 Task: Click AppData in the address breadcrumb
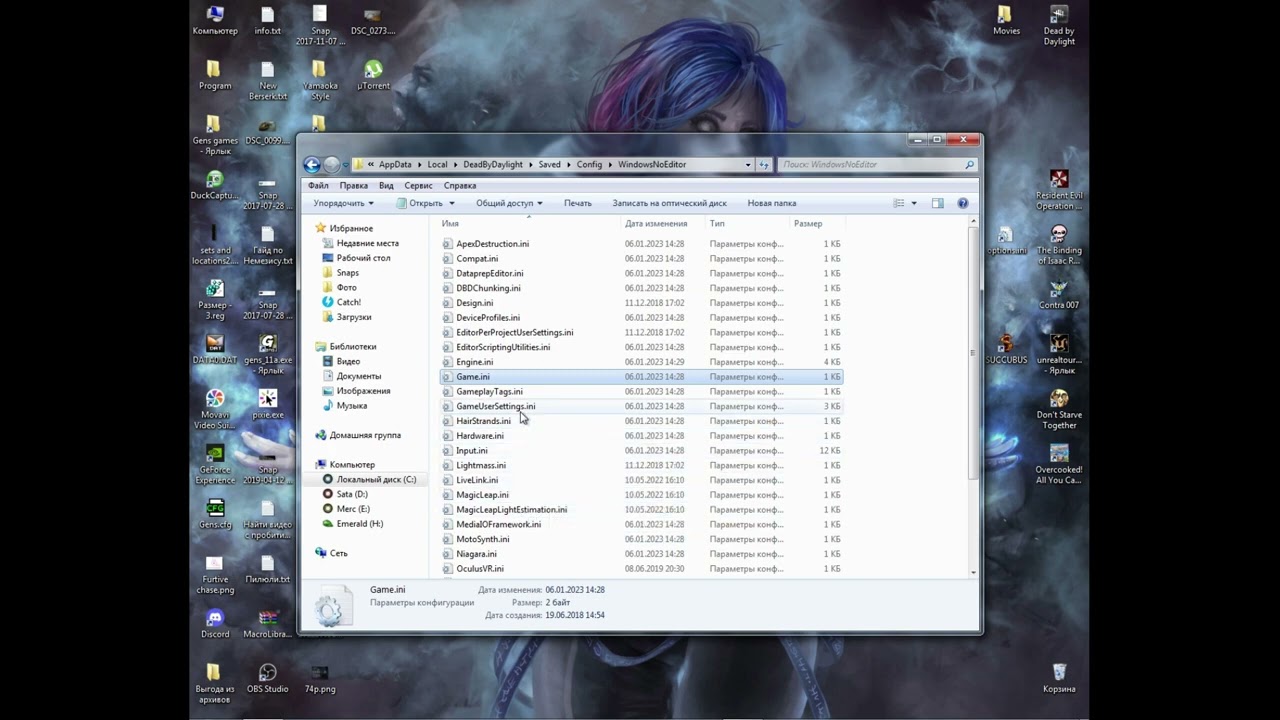pyautogui.click(x=395, y=164)
